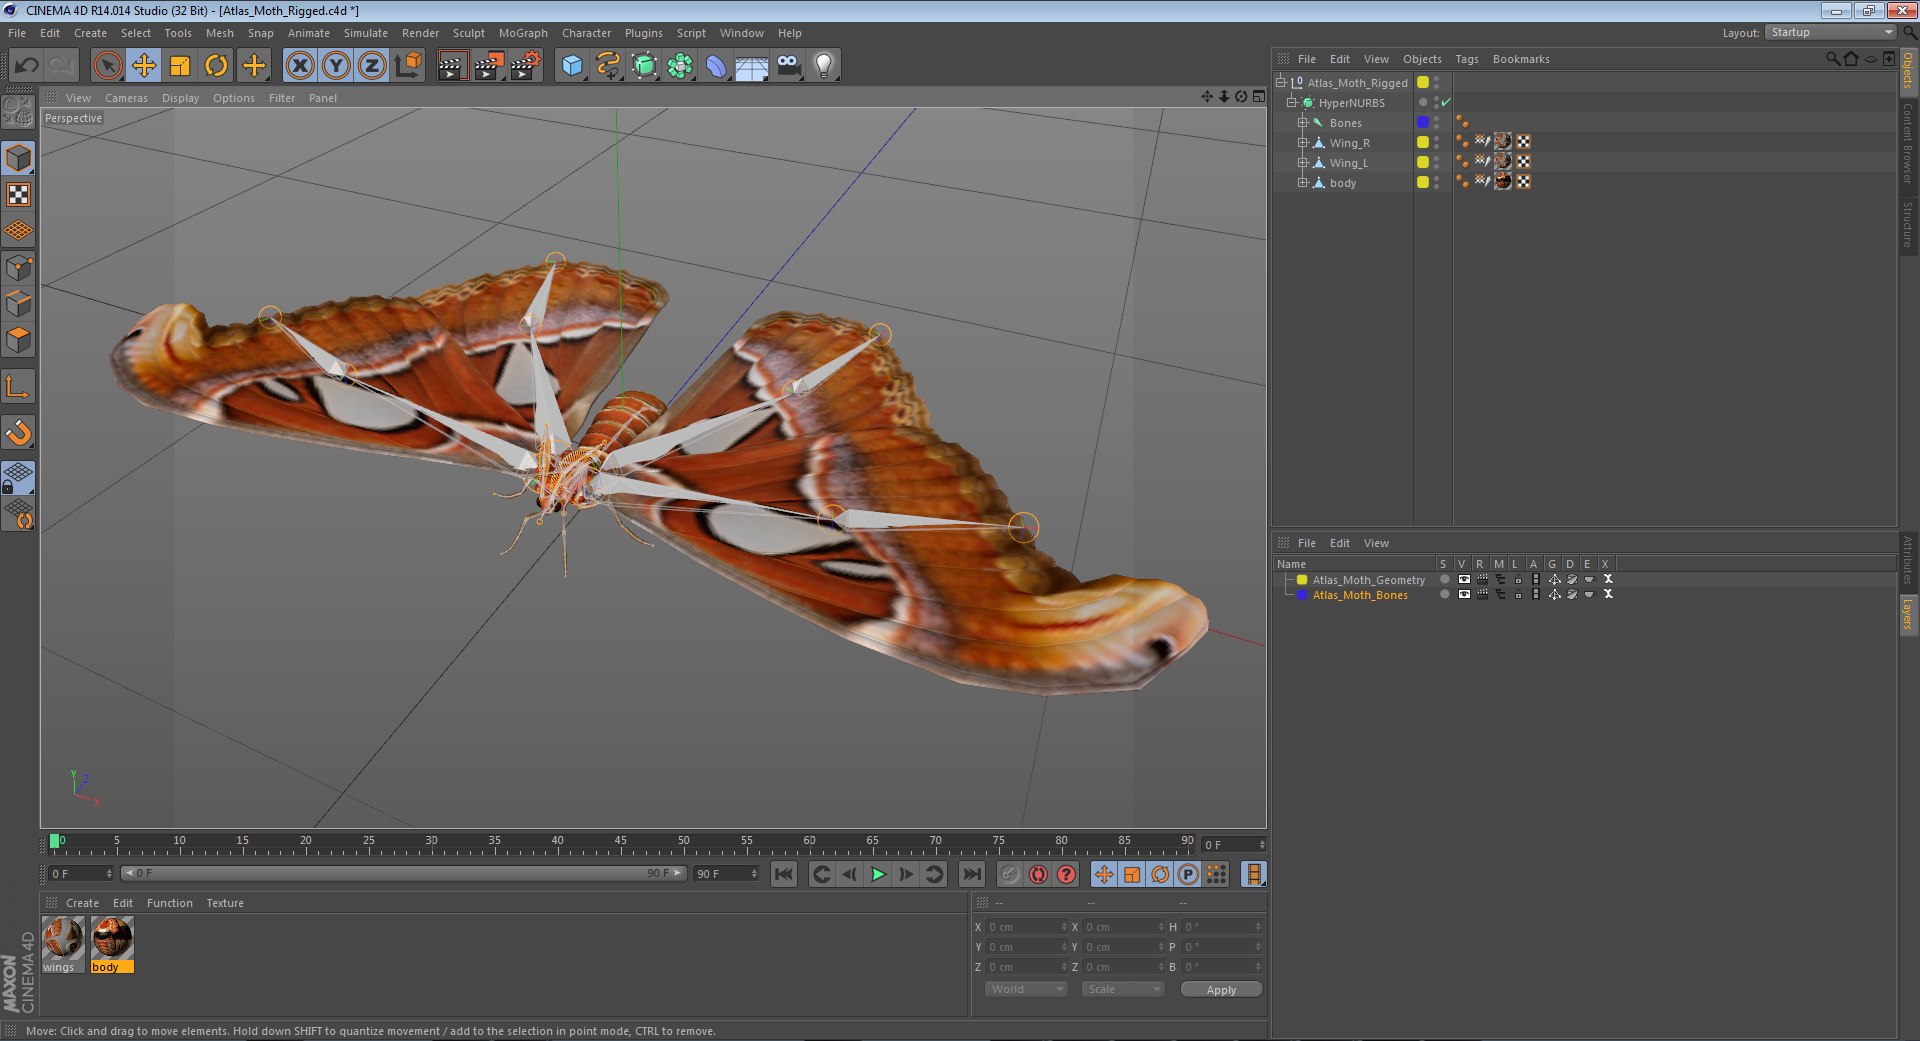Viewport: 1920px width, 1041px height.
Task: Activate the Scale tool
Action: pyautogui.click(x=180, y=66)
